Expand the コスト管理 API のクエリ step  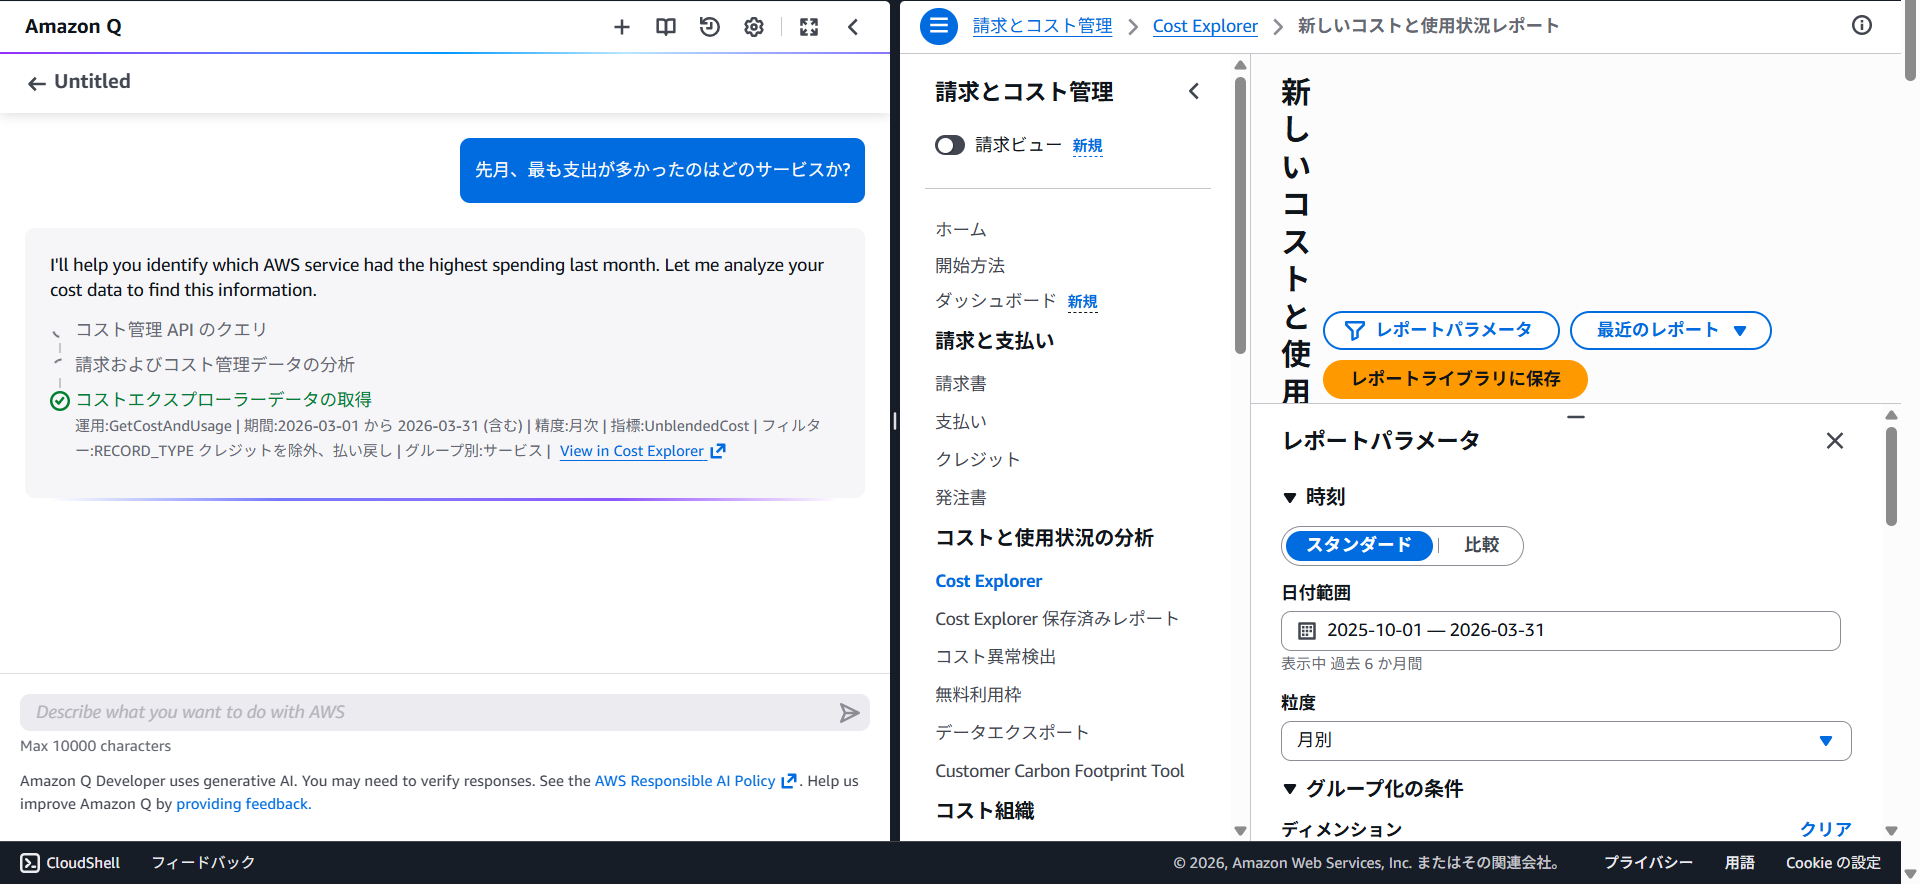tap(171, 330)
